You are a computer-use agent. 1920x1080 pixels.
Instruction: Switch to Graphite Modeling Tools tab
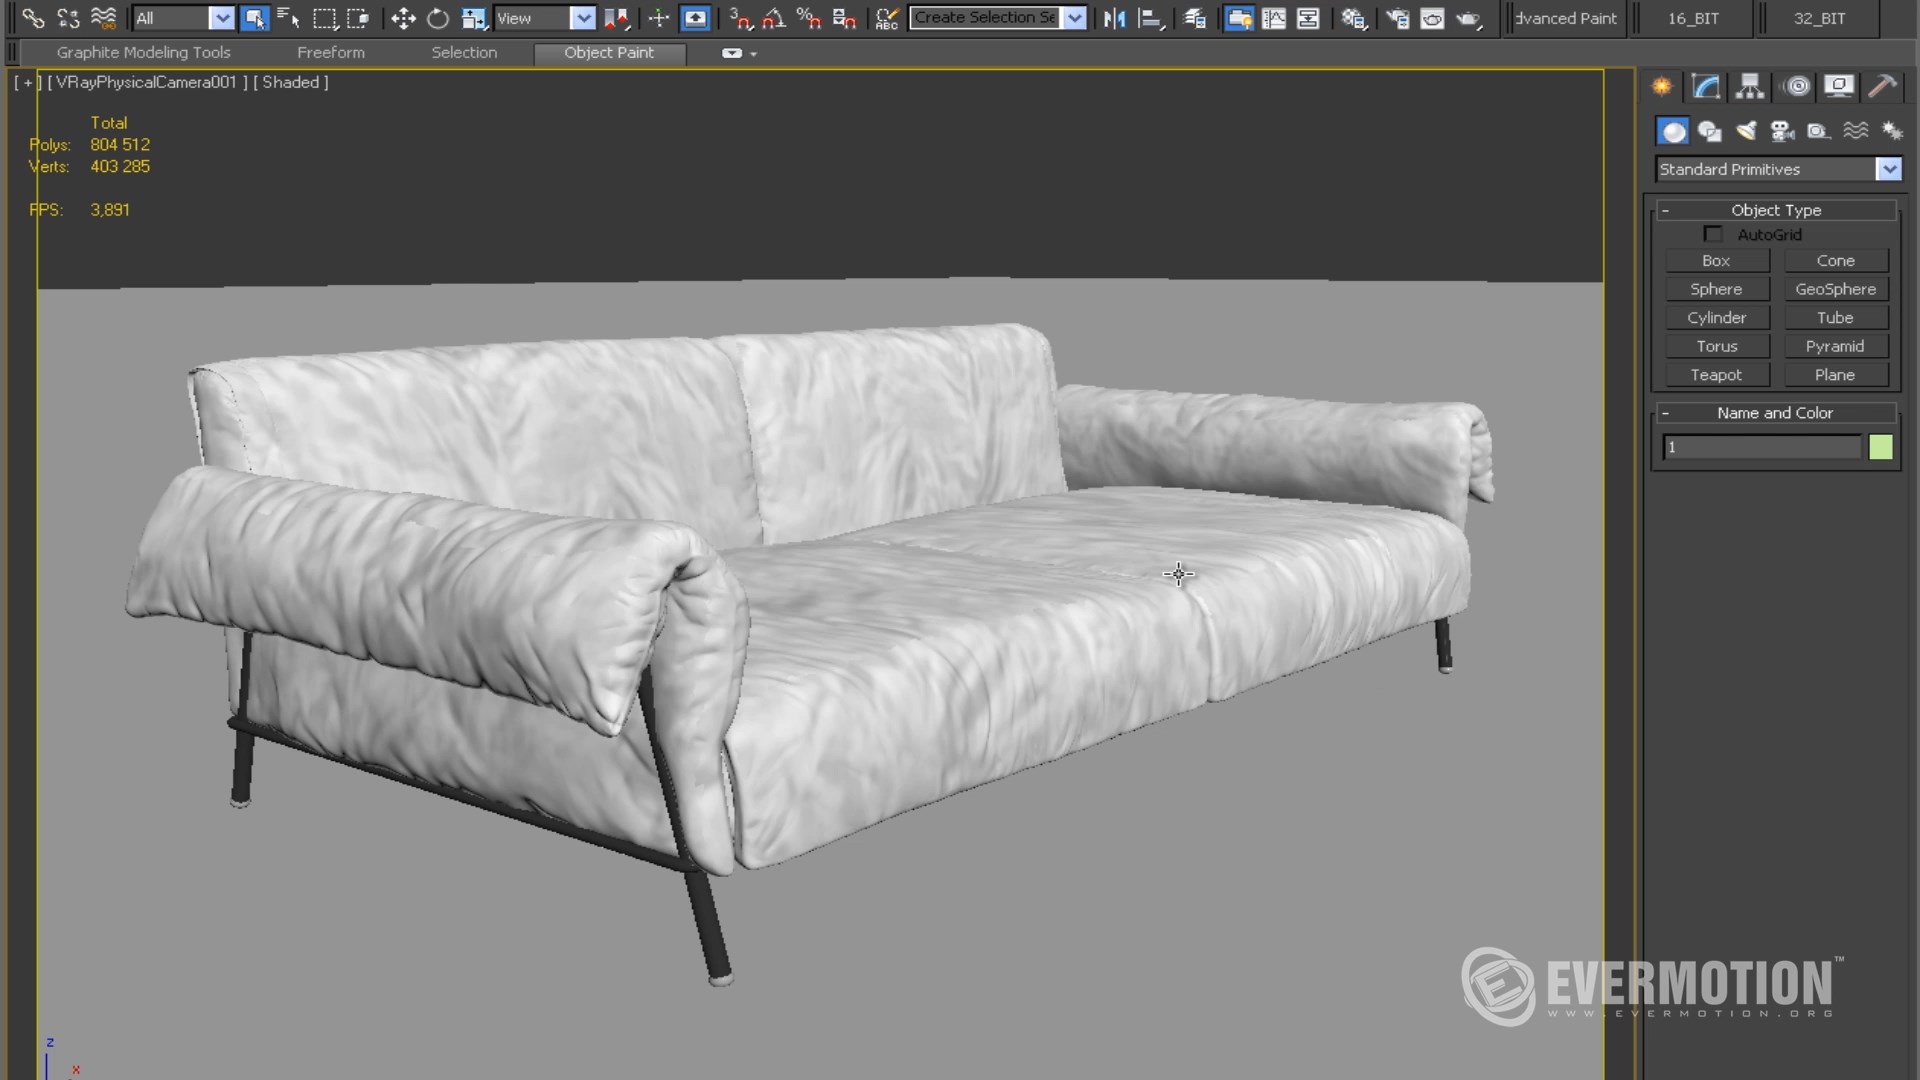coord(143,52)
